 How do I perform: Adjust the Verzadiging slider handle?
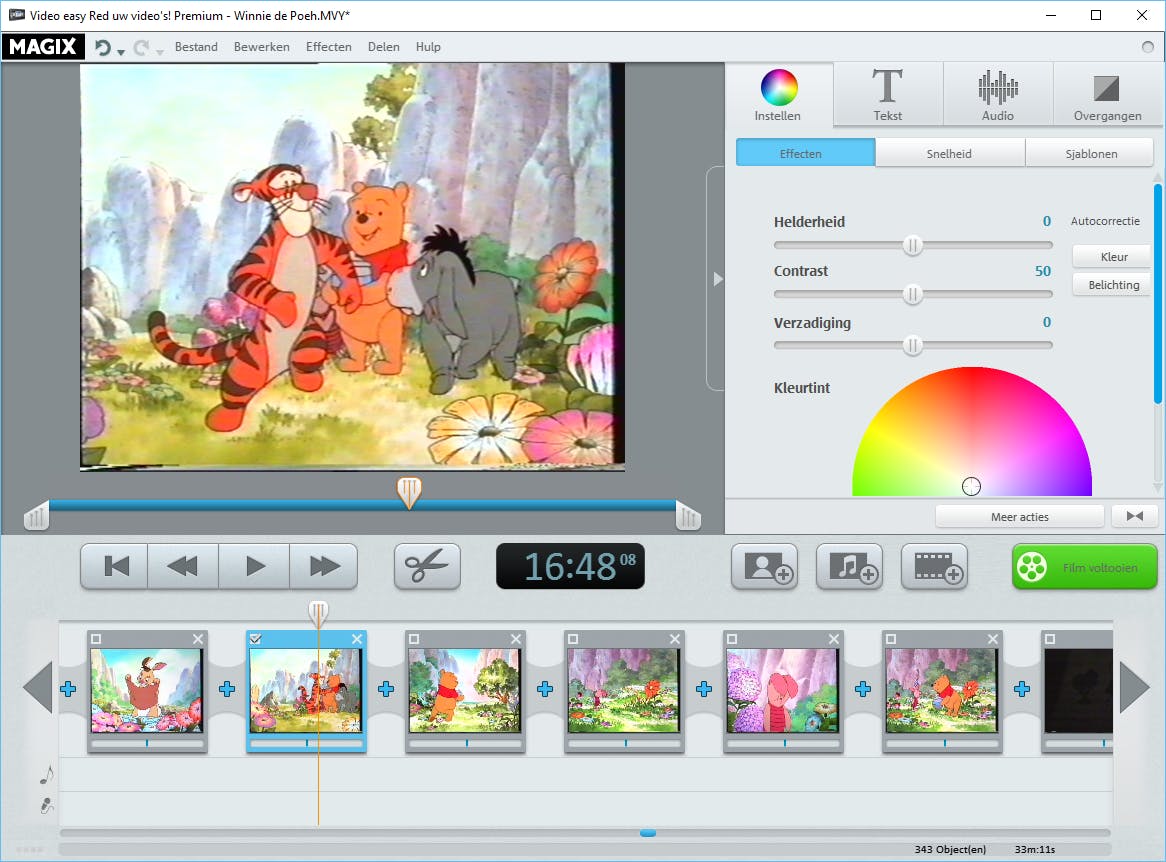[x=912, y=346]
